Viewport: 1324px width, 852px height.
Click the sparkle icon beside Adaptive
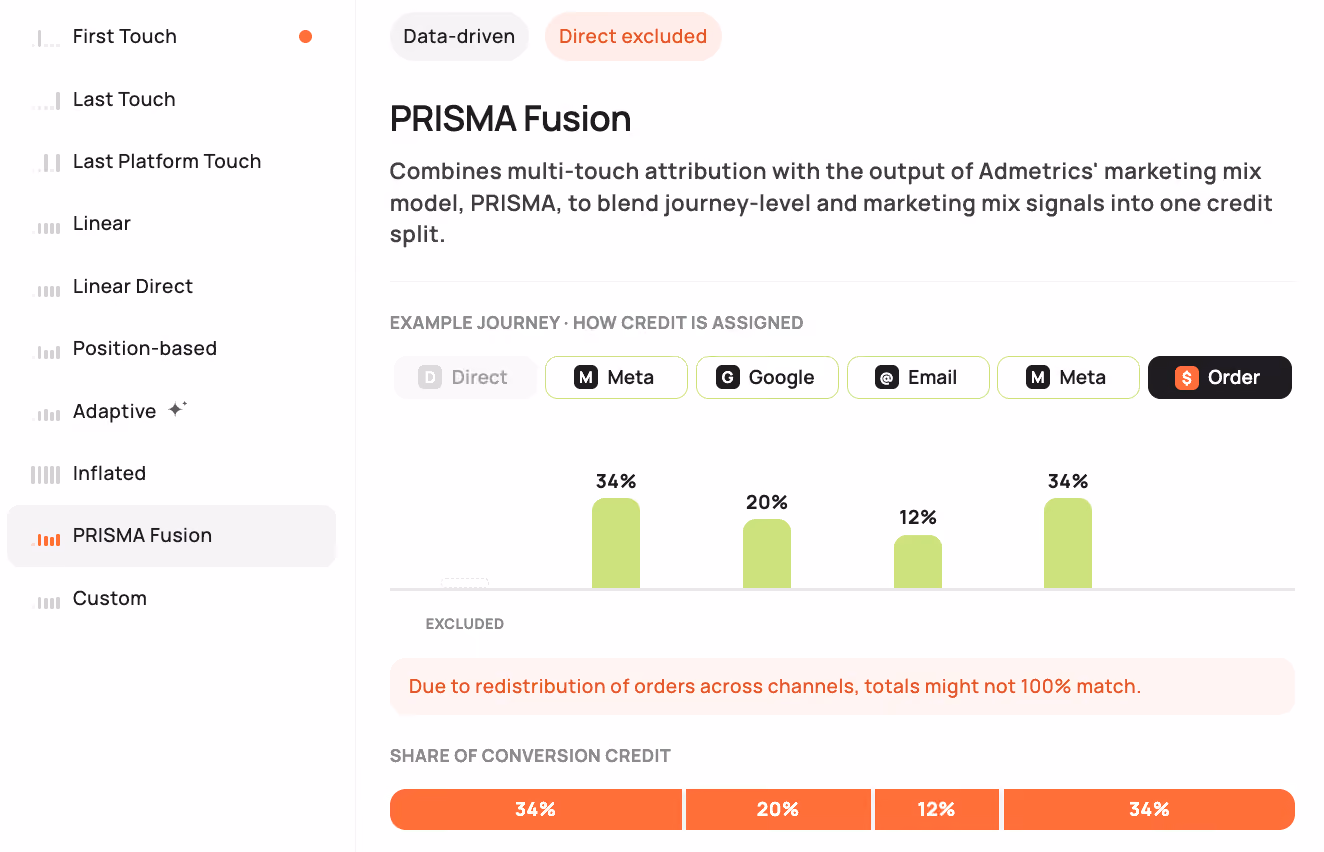[x=177, y=409]
